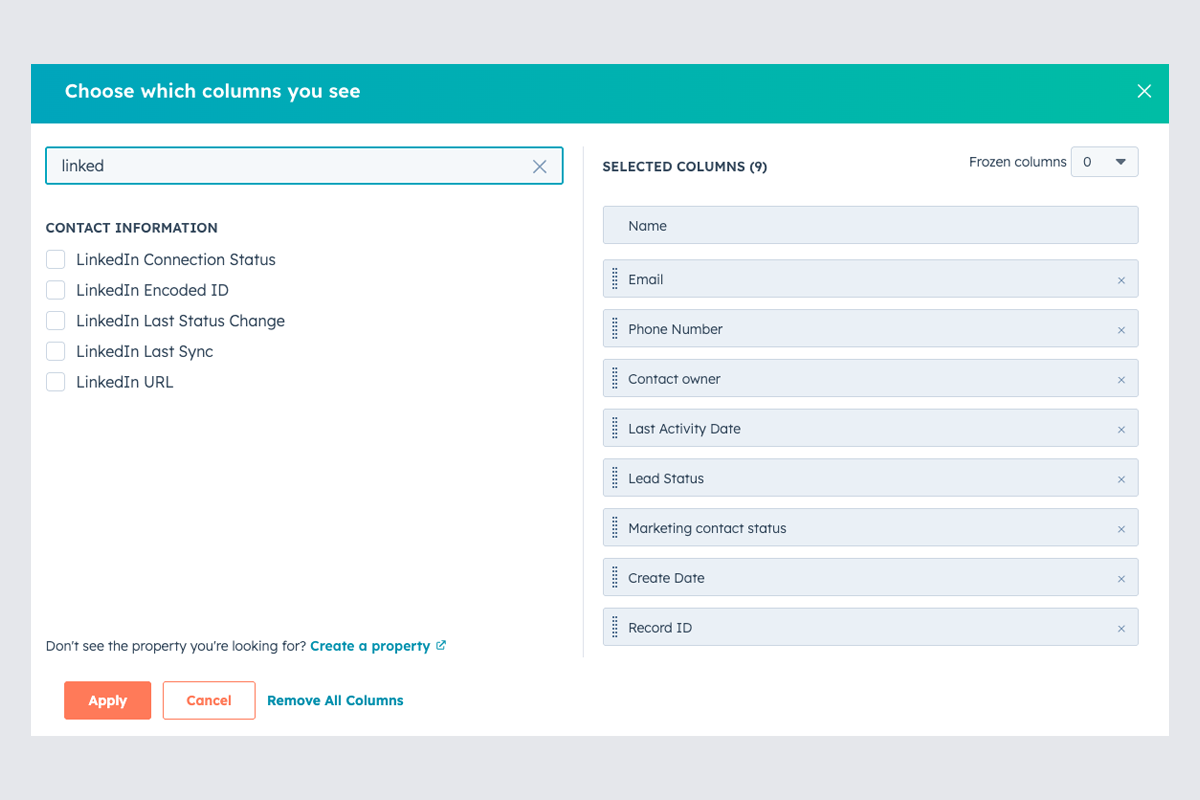Close the column chooser dialog
The height and width of the screenshot is (800, 1200).
pyautogui.click(x=1144, y=91)
